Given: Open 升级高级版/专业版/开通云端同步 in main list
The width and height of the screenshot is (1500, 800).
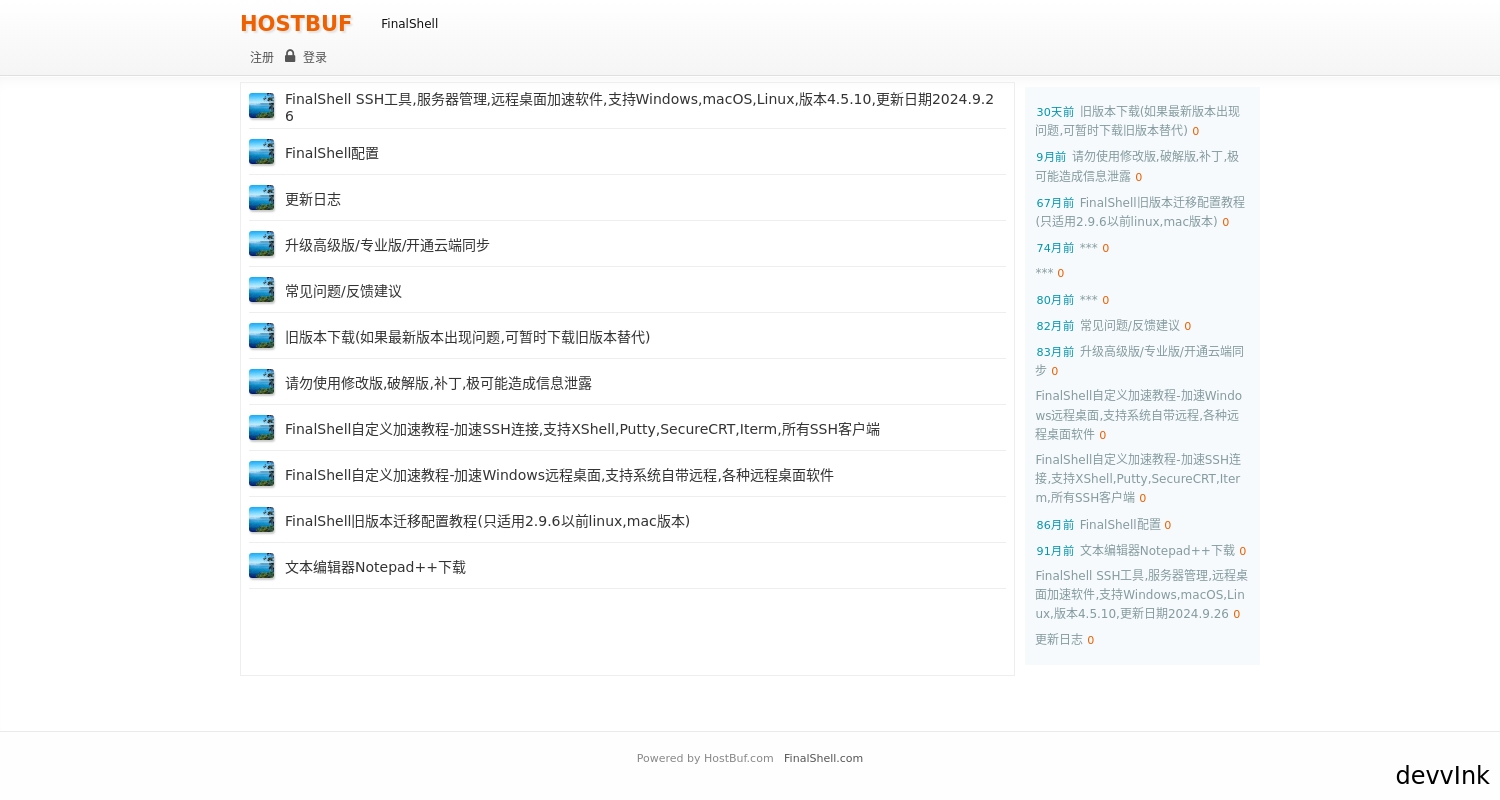Looking at the screenshot, I should point(387,245).
